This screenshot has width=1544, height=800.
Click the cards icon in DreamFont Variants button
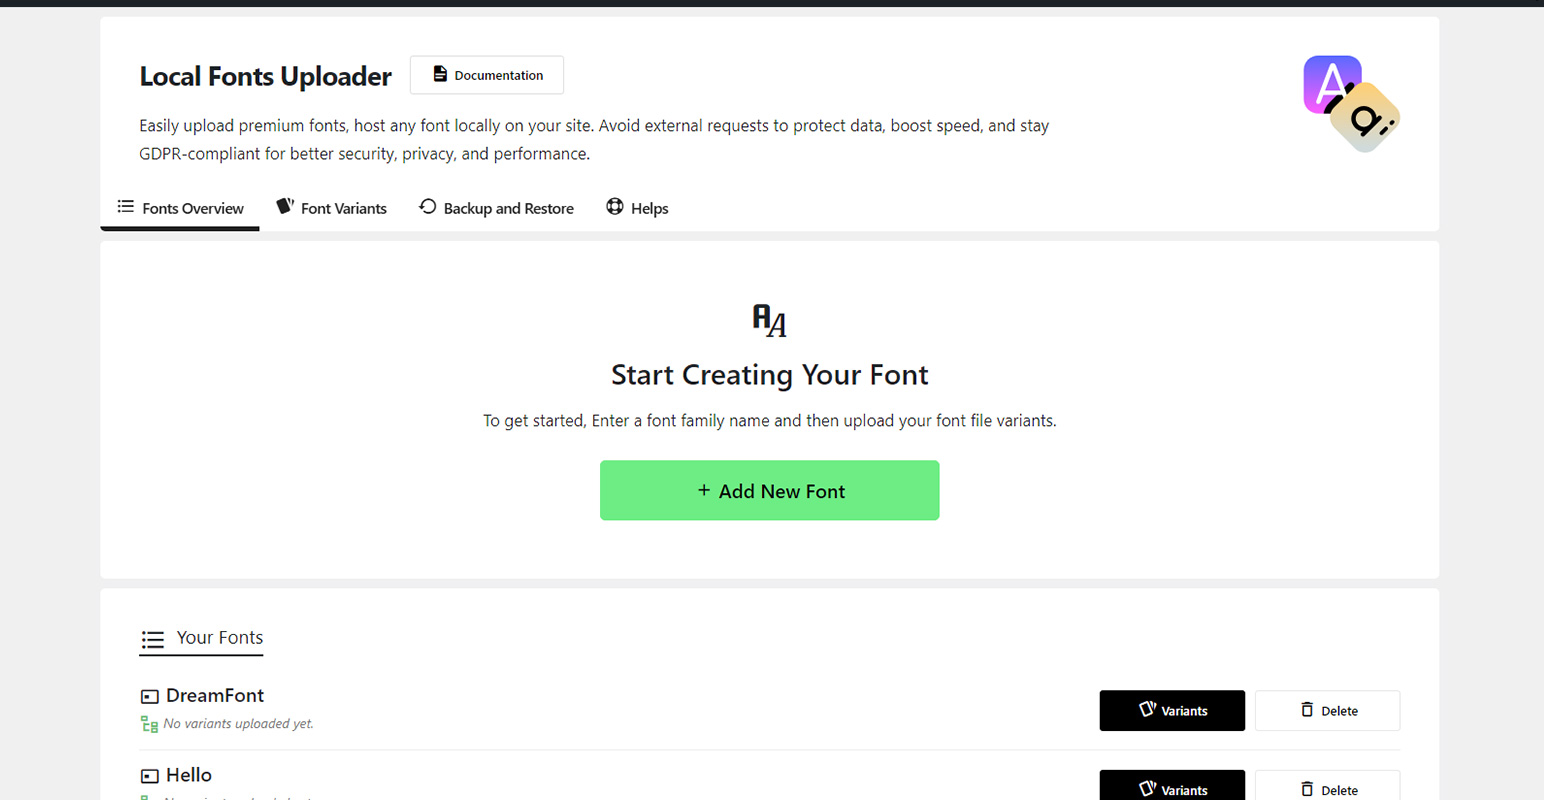coord(1148,709)
